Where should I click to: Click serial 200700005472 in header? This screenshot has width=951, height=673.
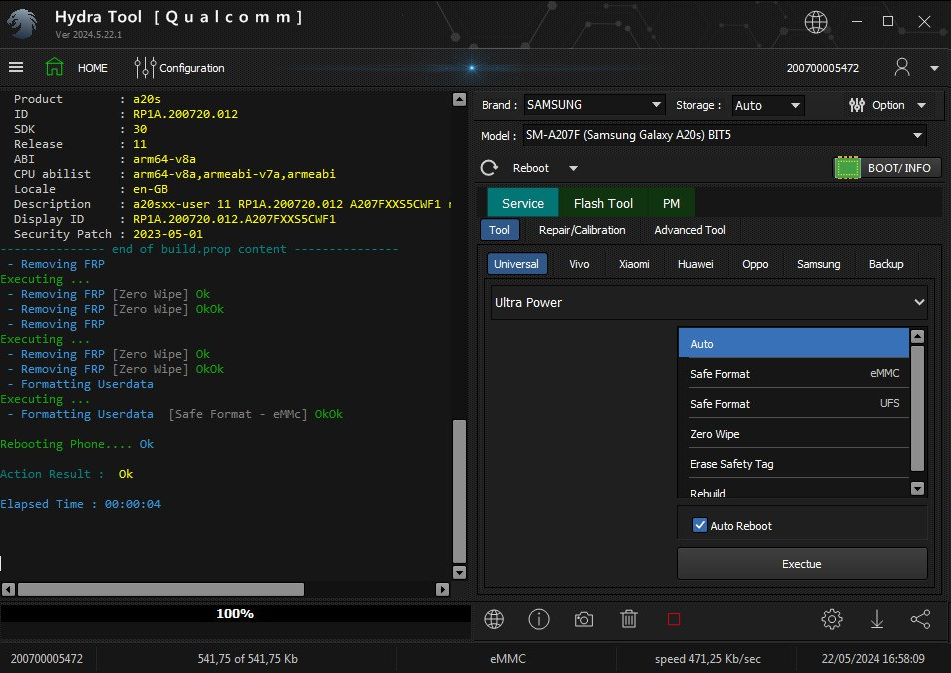point(822,68)
